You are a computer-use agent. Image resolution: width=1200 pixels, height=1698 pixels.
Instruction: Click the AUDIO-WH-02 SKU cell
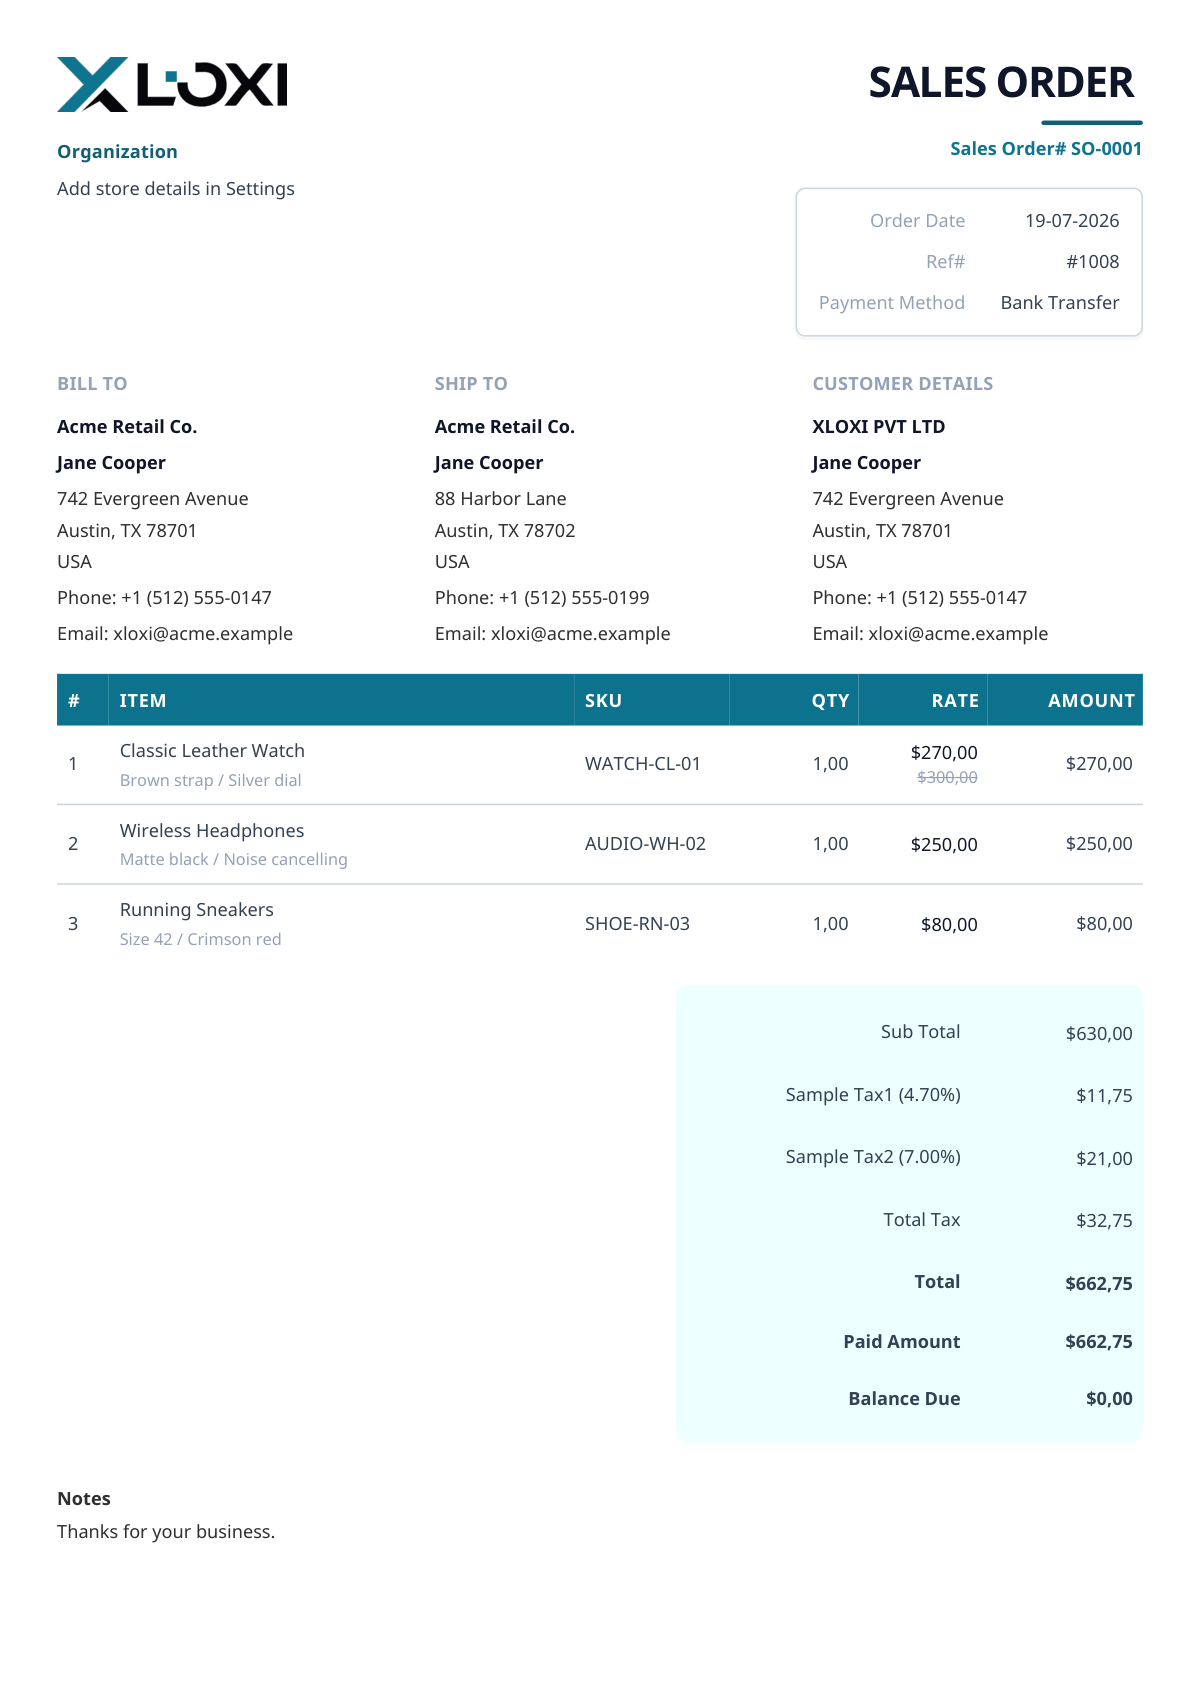[x=645, y=844]
